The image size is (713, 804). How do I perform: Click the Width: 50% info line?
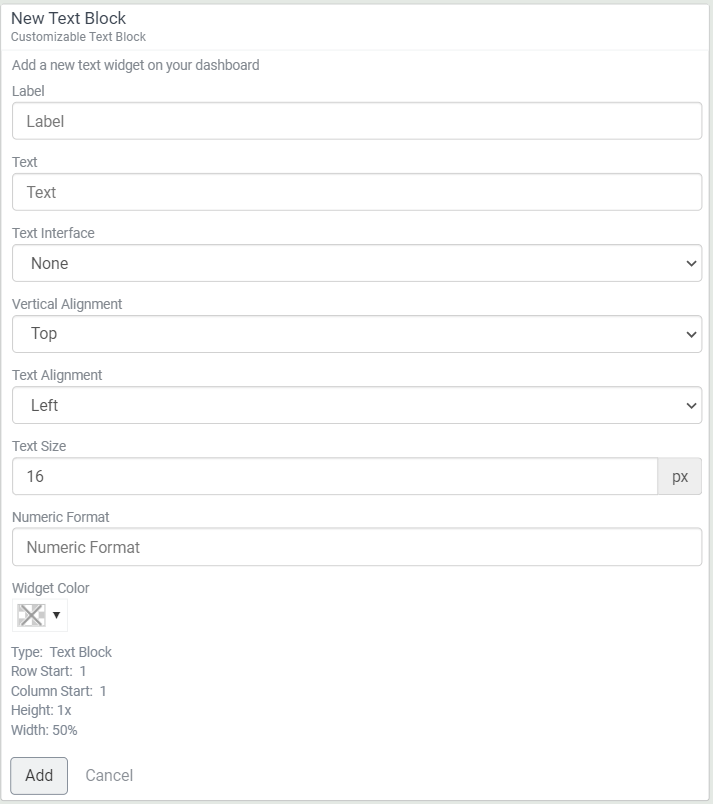pos(44,730)
